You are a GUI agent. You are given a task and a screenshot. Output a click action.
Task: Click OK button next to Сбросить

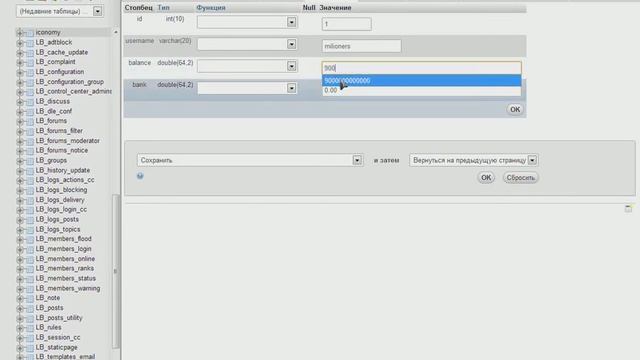tap(486, 178)
